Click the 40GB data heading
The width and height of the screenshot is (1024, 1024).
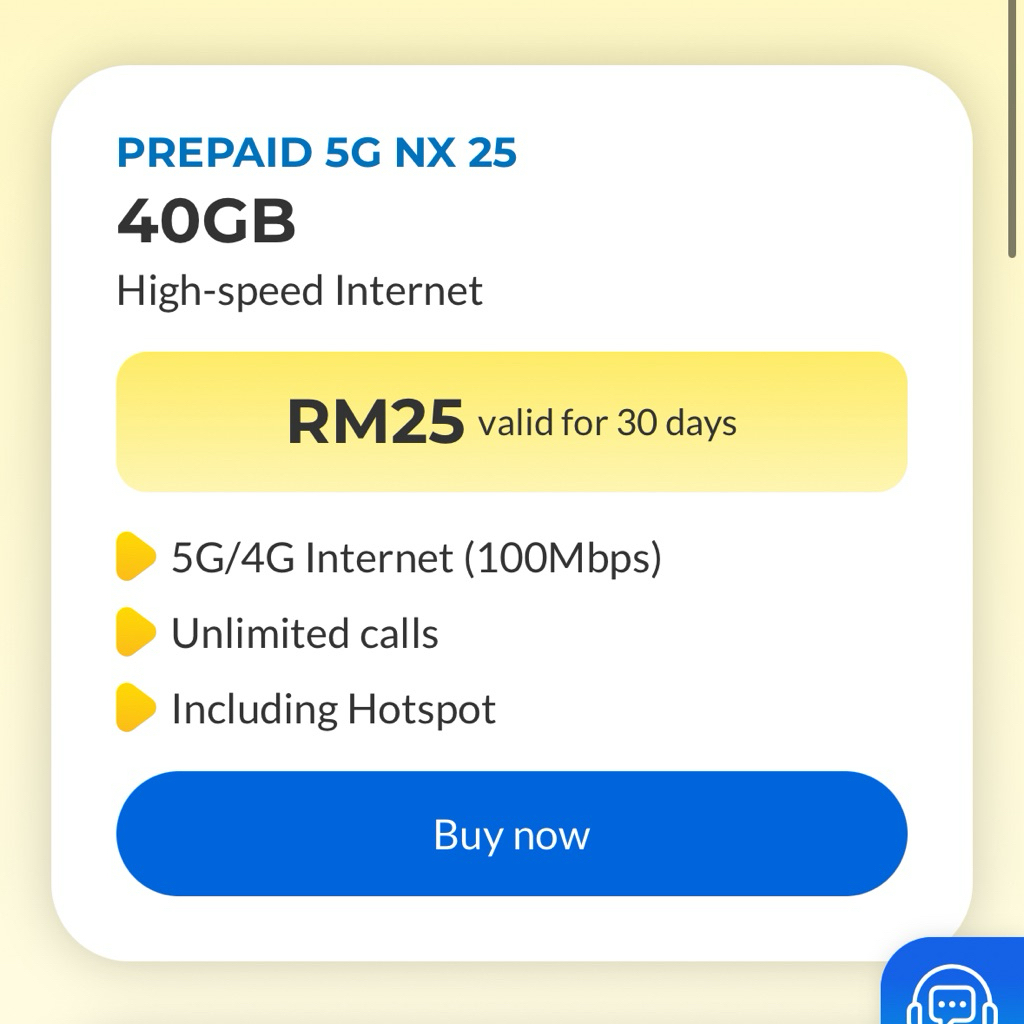pyautogui.click(x=206, y=221)
